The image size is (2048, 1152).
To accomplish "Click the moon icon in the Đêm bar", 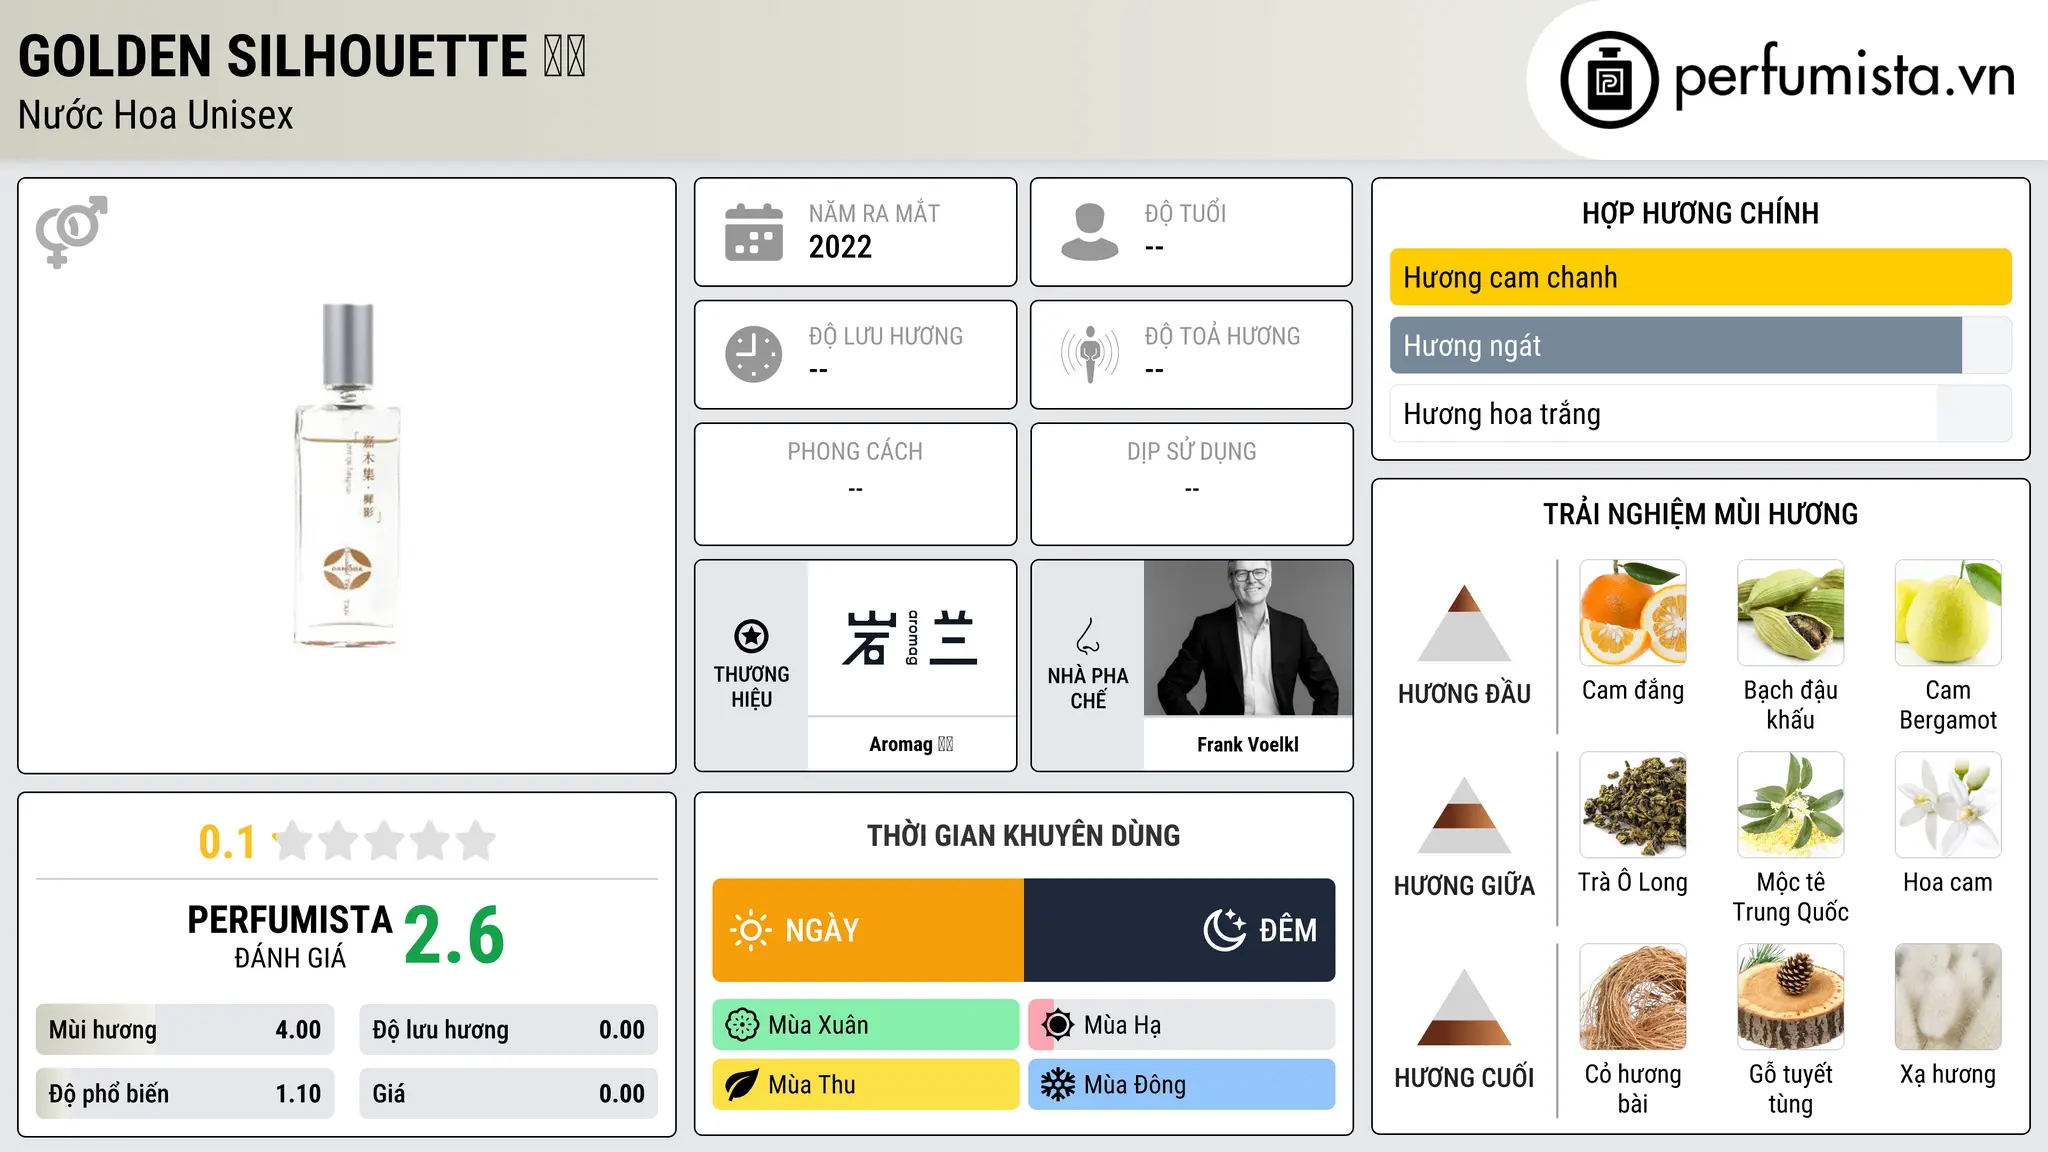I will 1224,930.
